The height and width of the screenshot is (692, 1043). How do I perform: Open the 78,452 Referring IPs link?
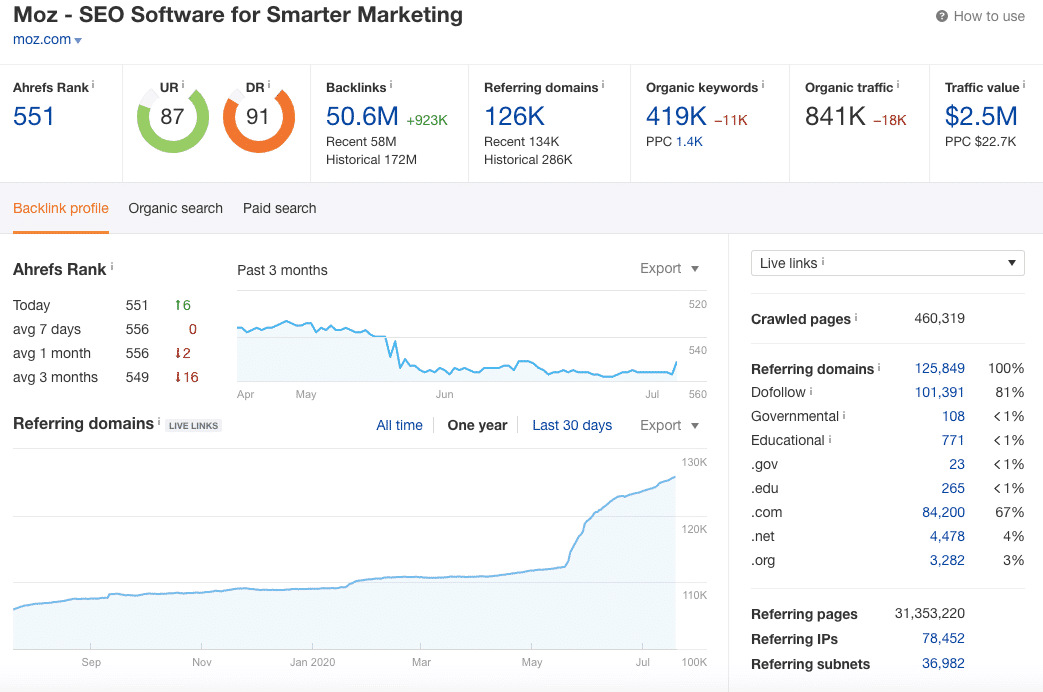(943, 638)
